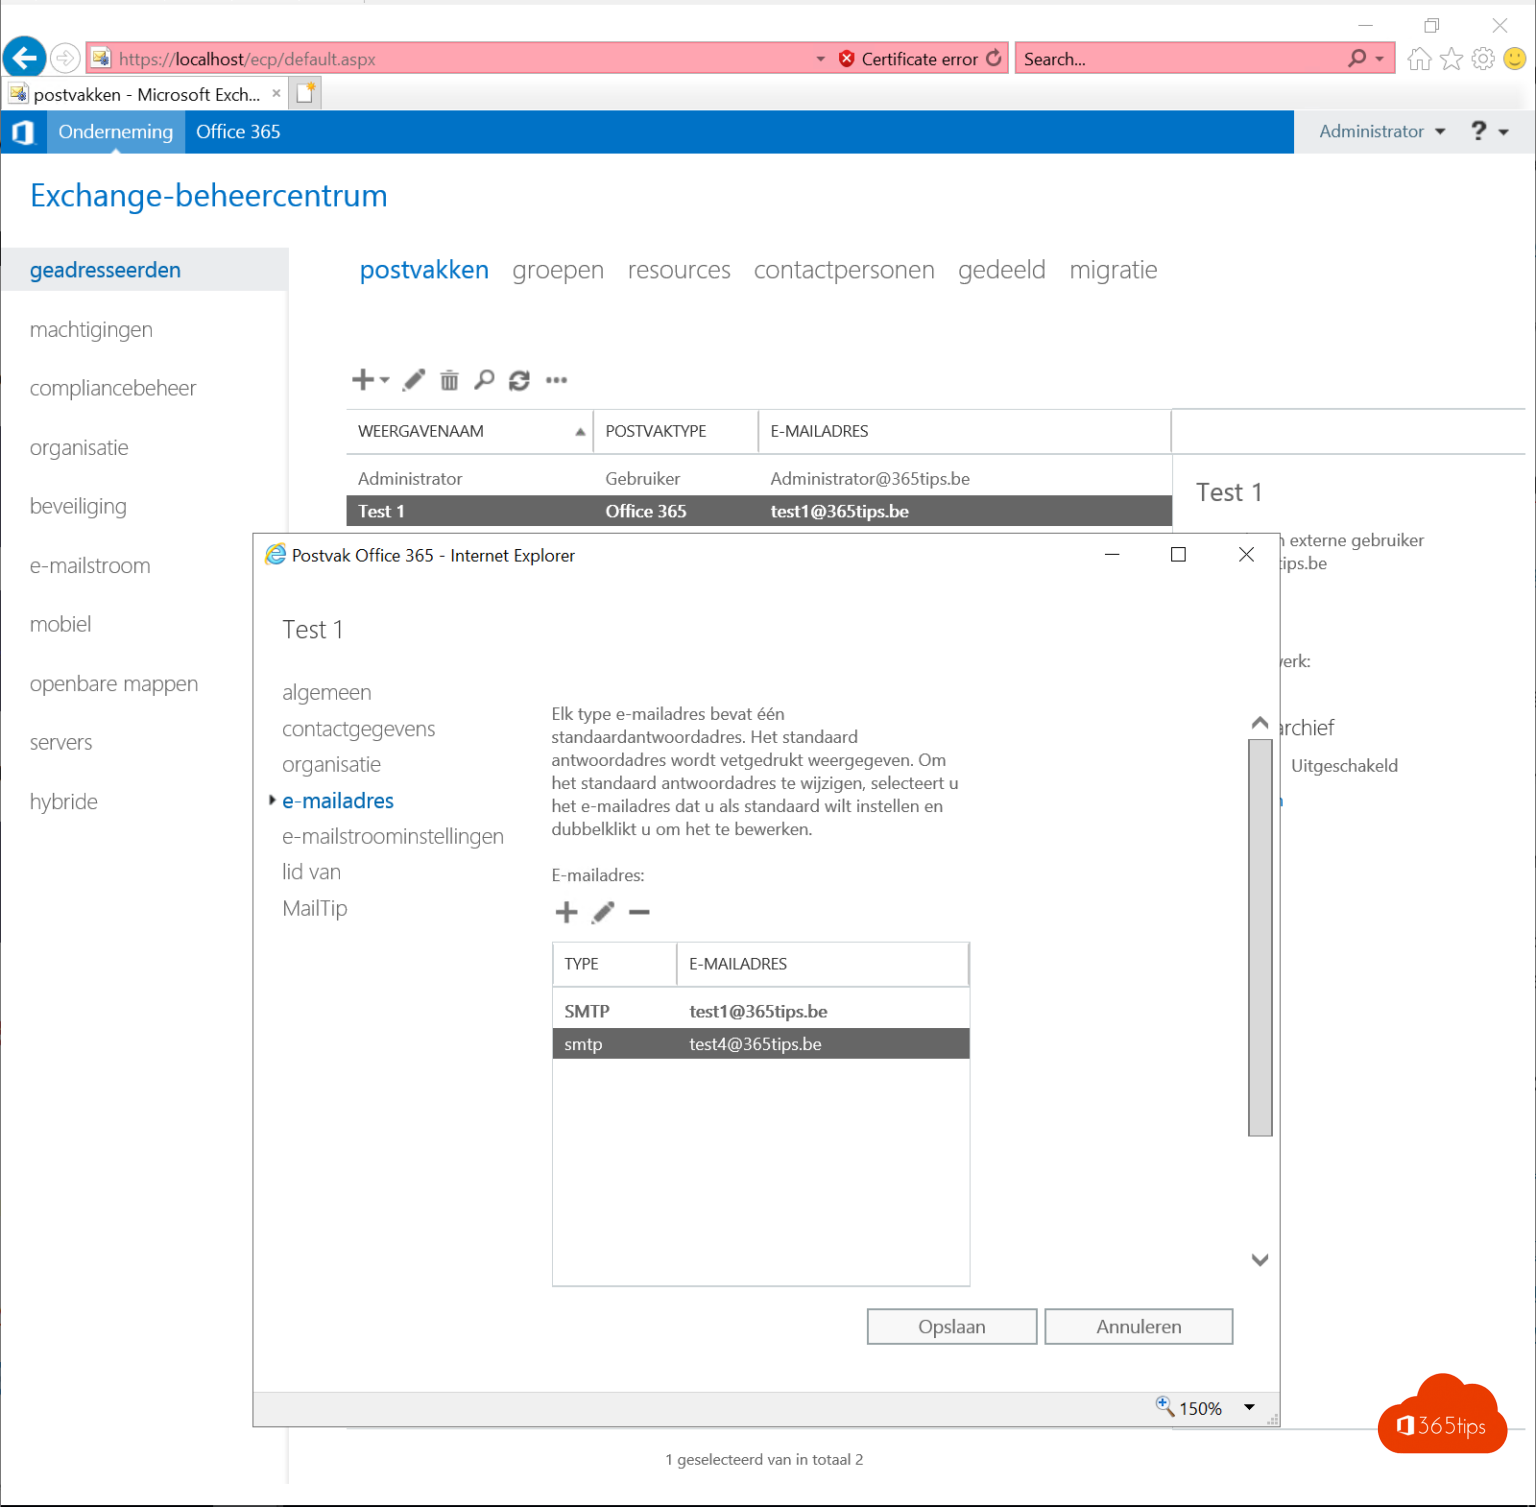Click the Opslaan button
Viewport: 1536px width, 1507px height.
coord(951,1326)
